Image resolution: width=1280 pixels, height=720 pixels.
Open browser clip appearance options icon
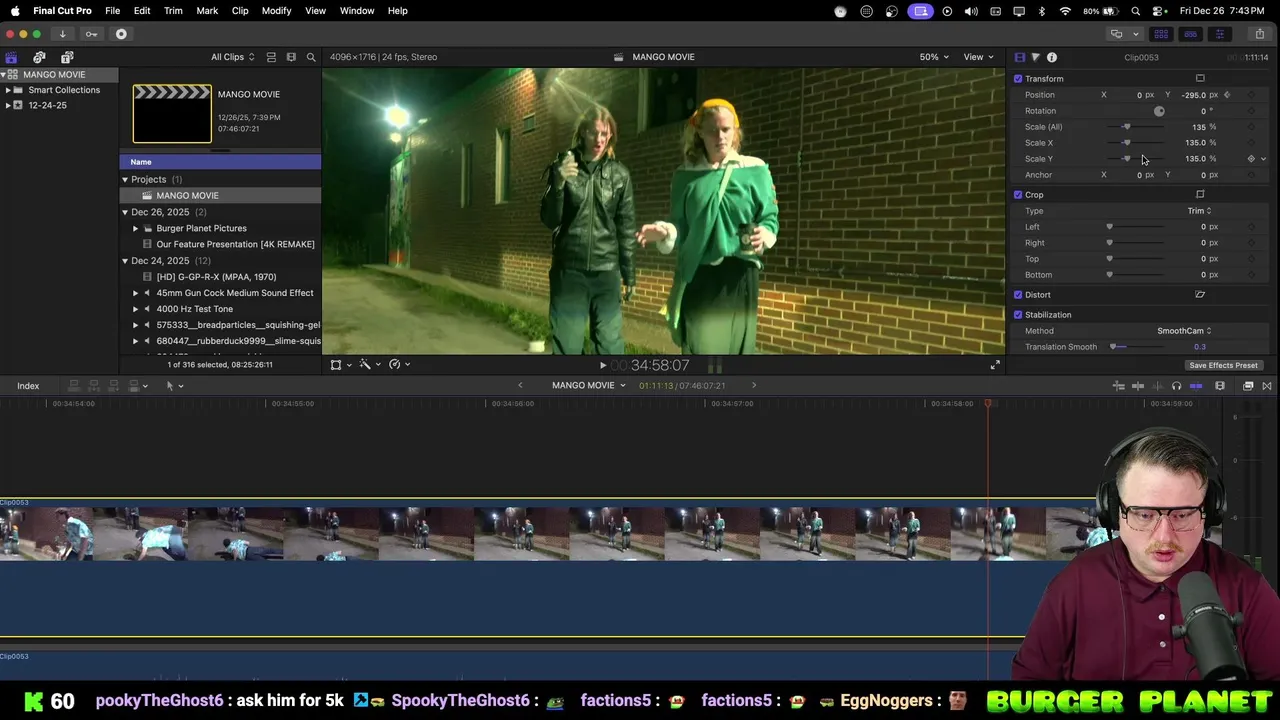291,57
